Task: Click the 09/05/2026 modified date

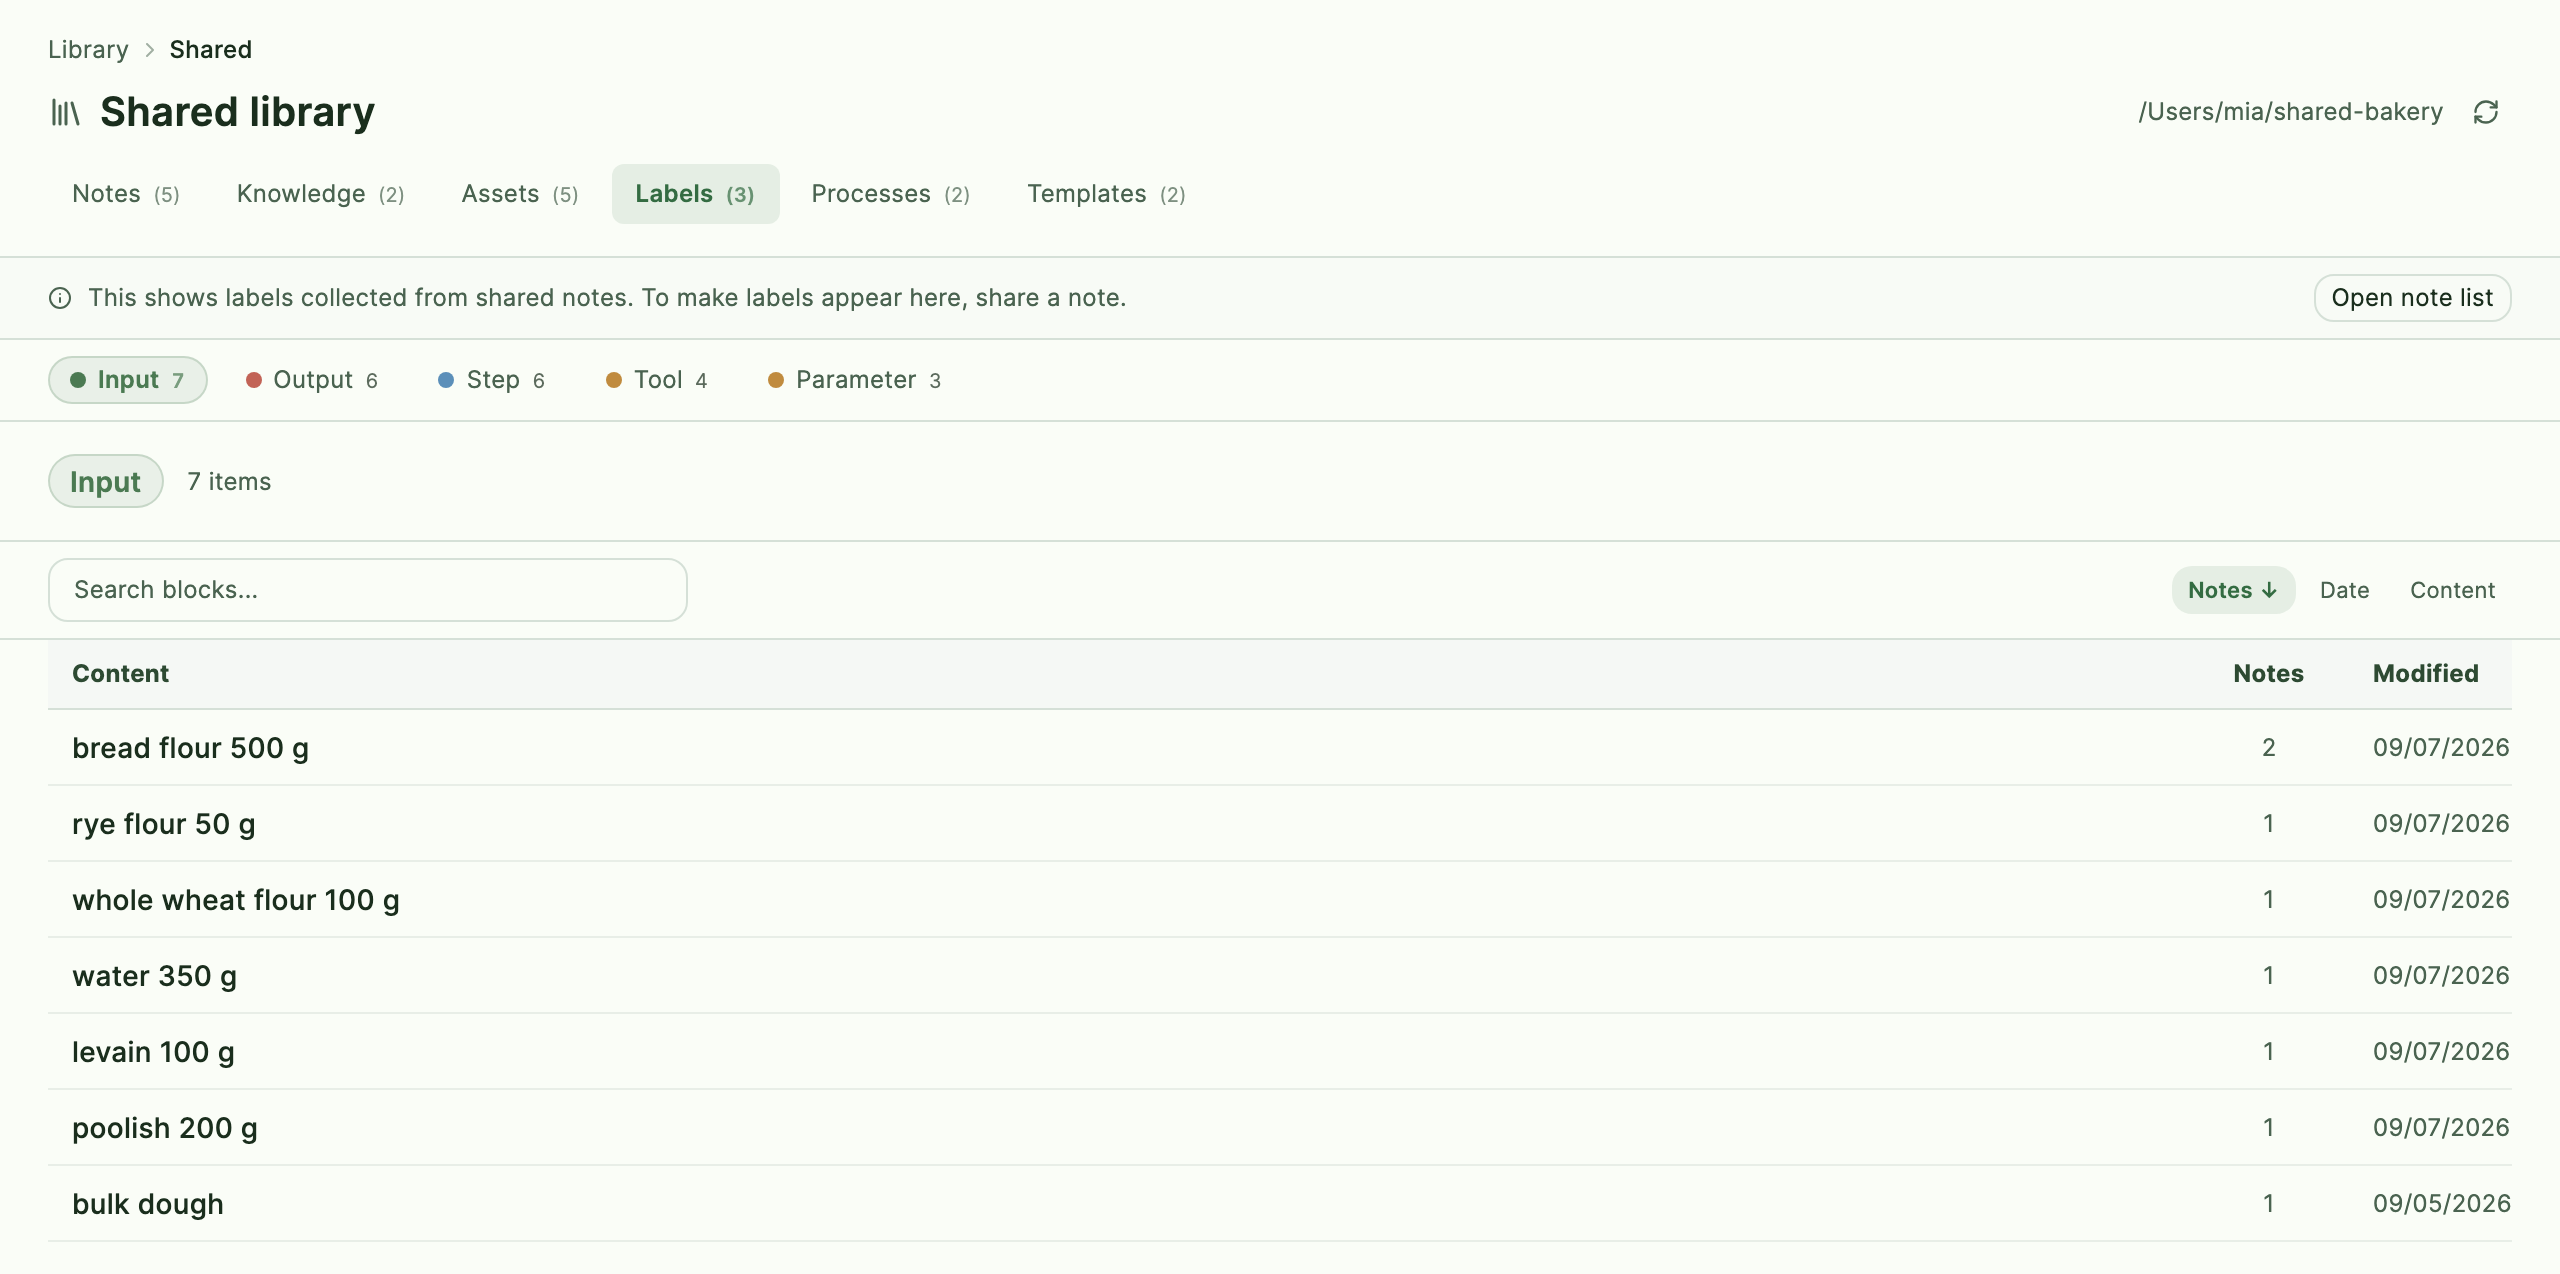Action: 2441,1204
